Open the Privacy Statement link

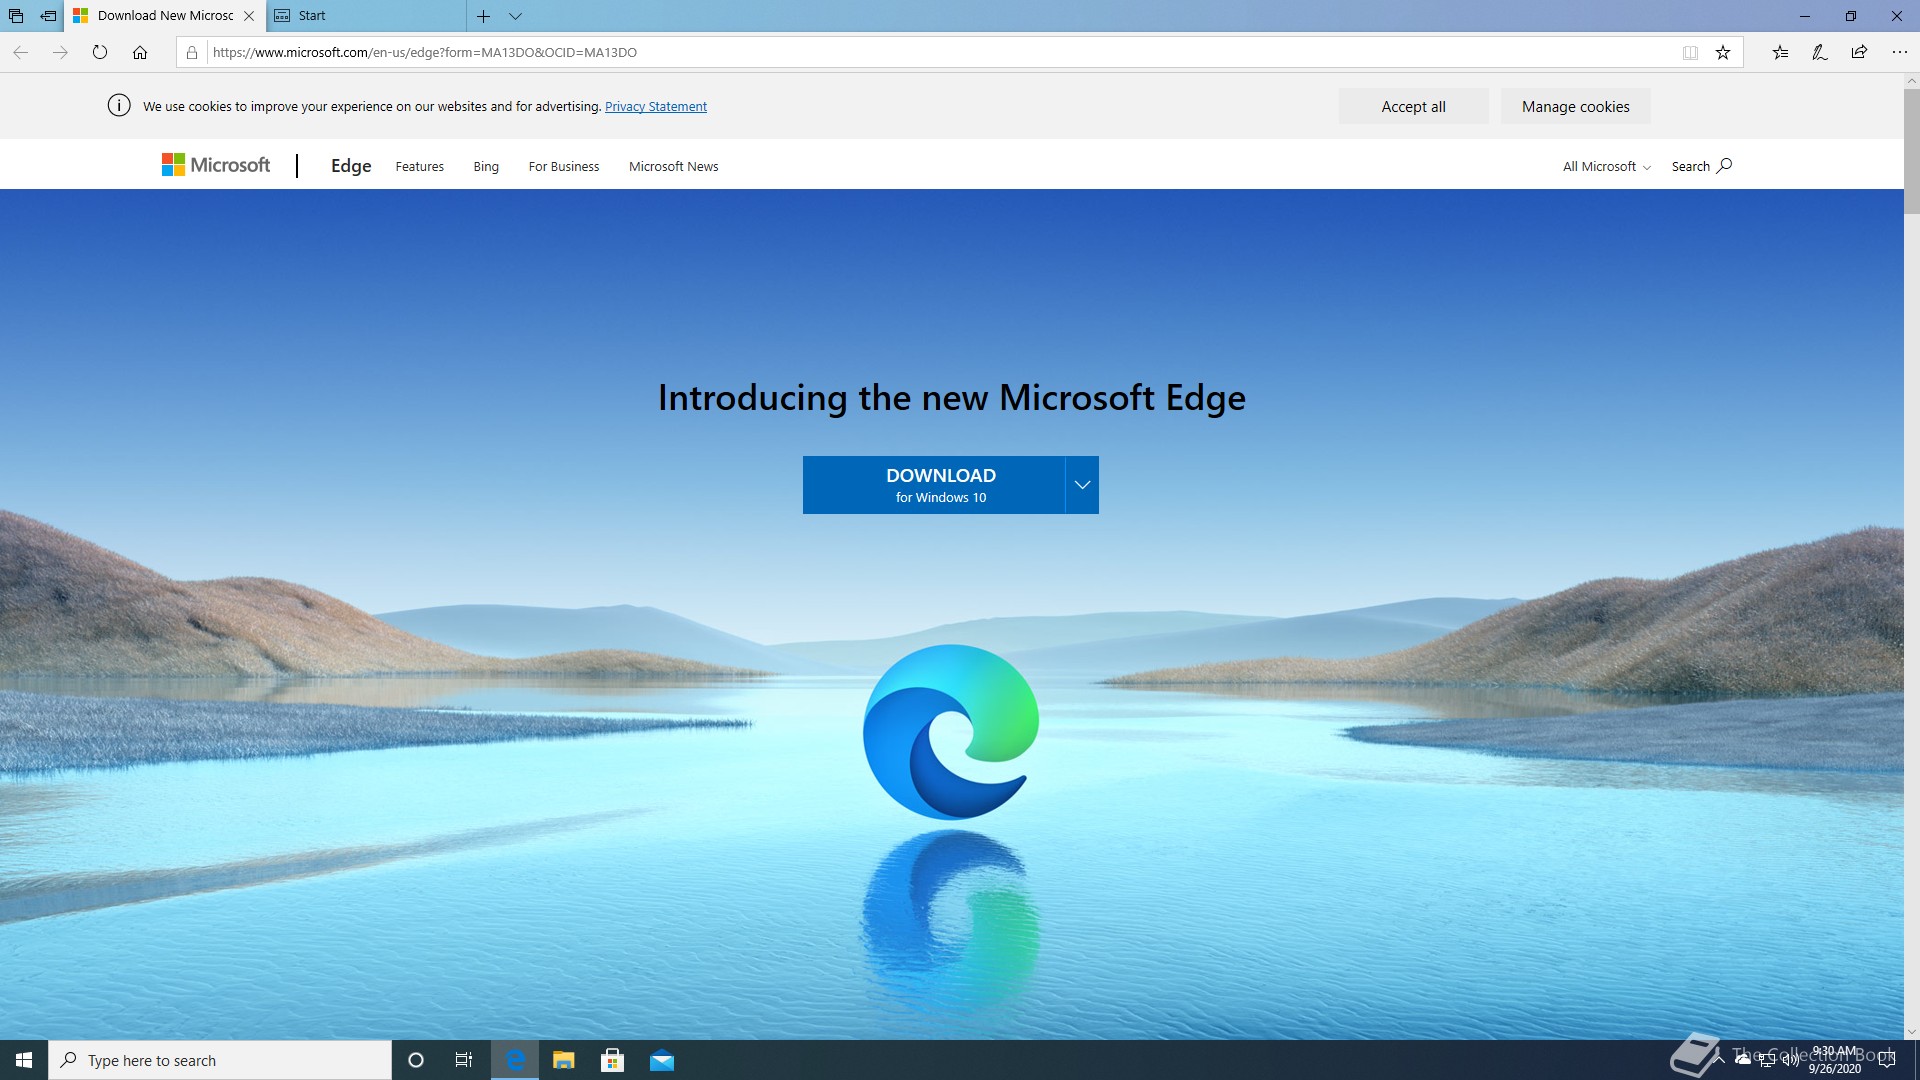point(656,106)
